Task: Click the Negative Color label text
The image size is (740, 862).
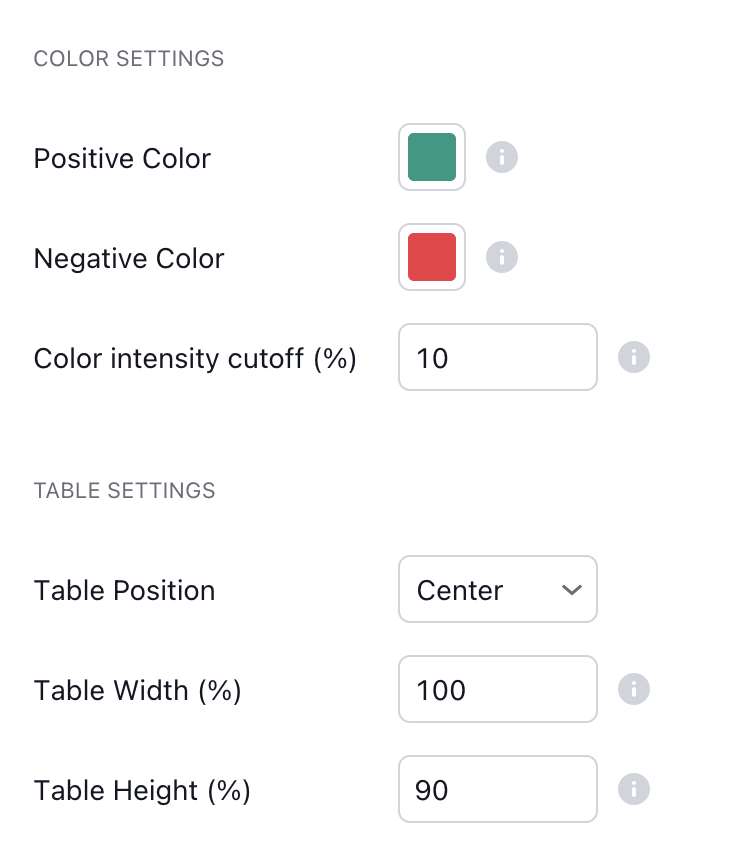Action: pos(129,259)
